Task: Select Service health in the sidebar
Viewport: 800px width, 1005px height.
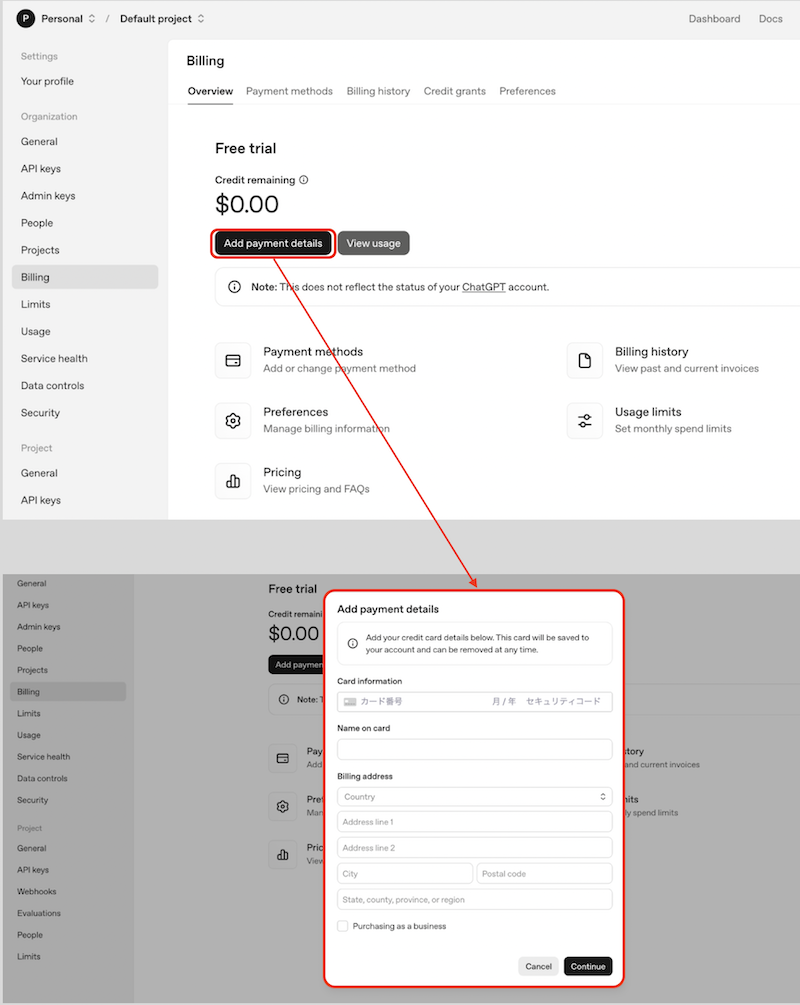Action: (54, 358)
